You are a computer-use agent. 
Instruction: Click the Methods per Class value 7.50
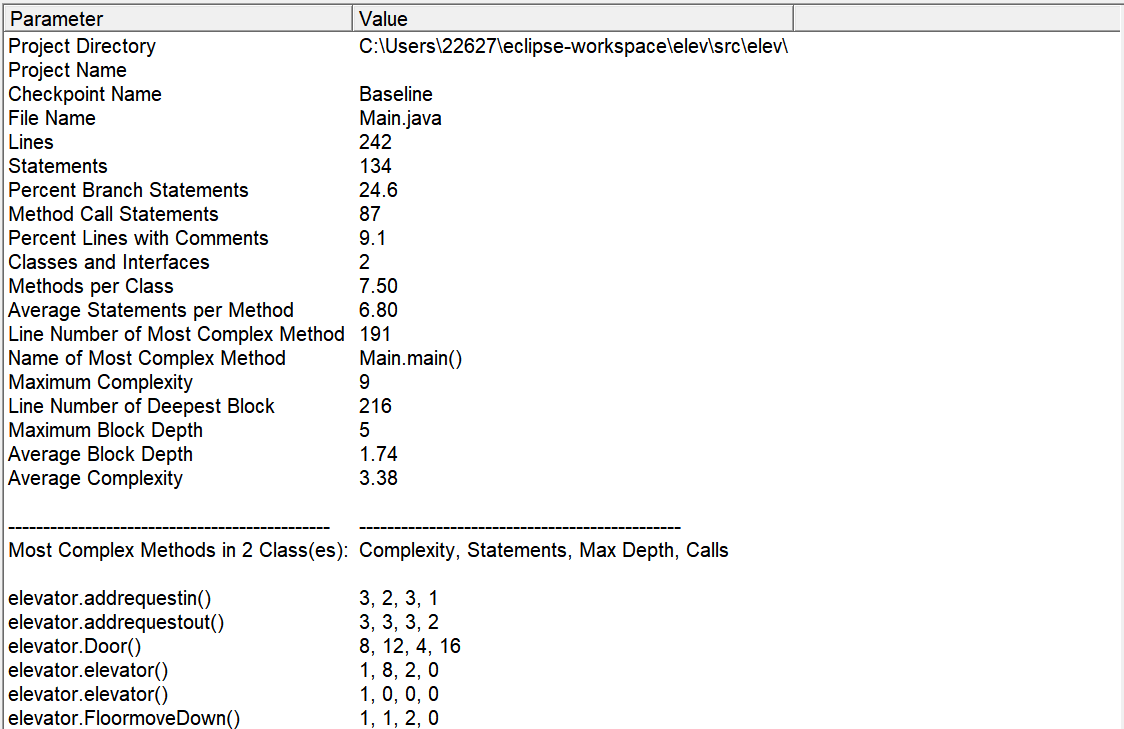(378, 287)
